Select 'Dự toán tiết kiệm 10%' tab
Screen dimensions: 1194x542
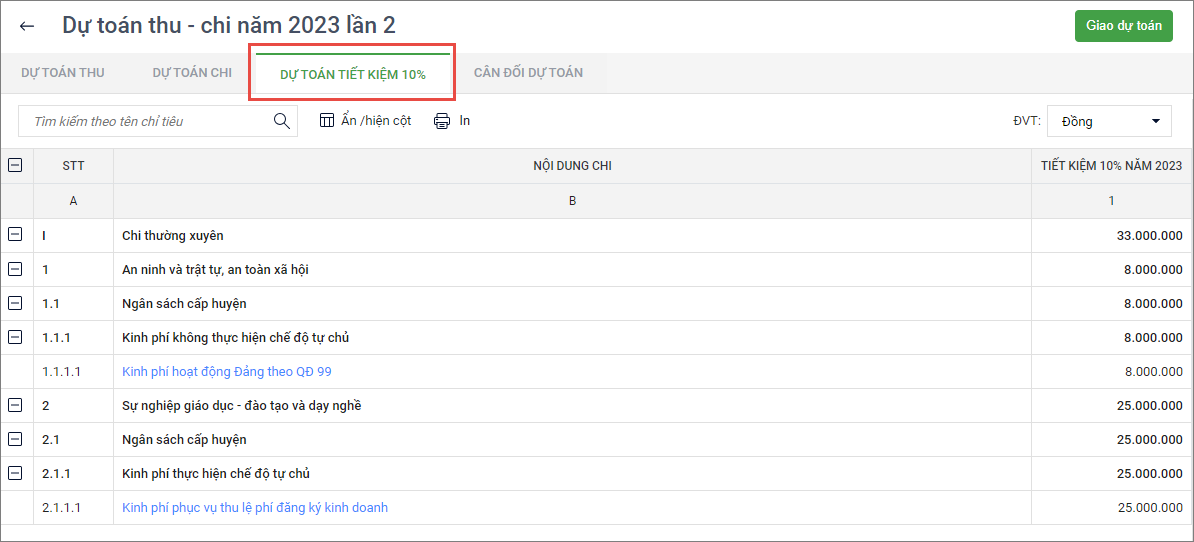point(352,74)
